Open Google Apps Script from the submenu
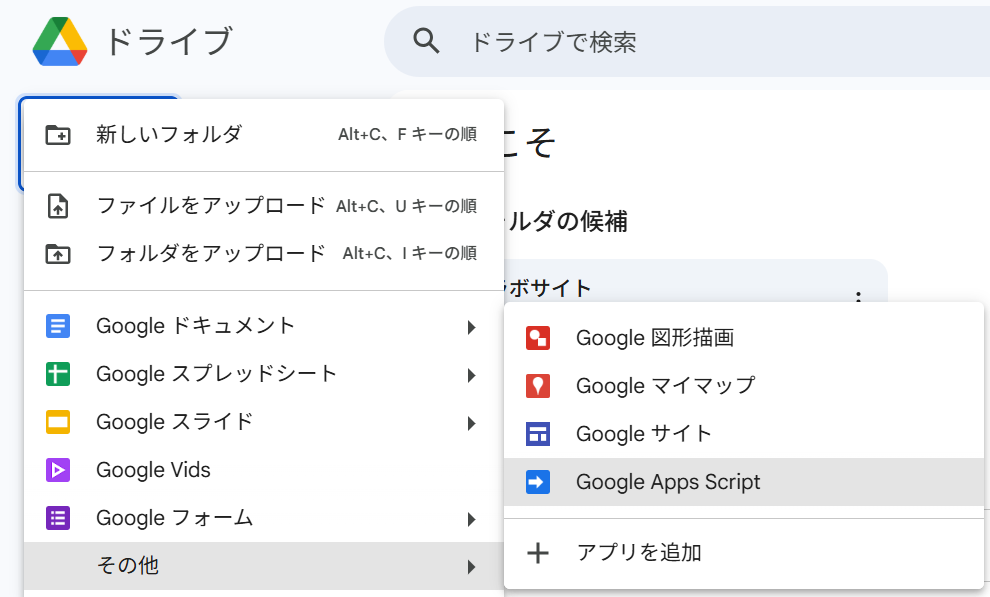The height and width of the screenshot is (597, 990). pos(668,483)
